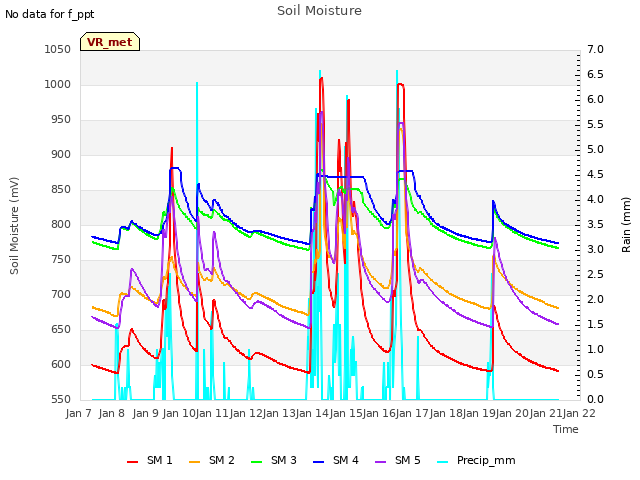Click the 5.5 rain-axis tick label
Viewport: 640px width, 480px height.
pyautogui.click(x=596, y=124)
